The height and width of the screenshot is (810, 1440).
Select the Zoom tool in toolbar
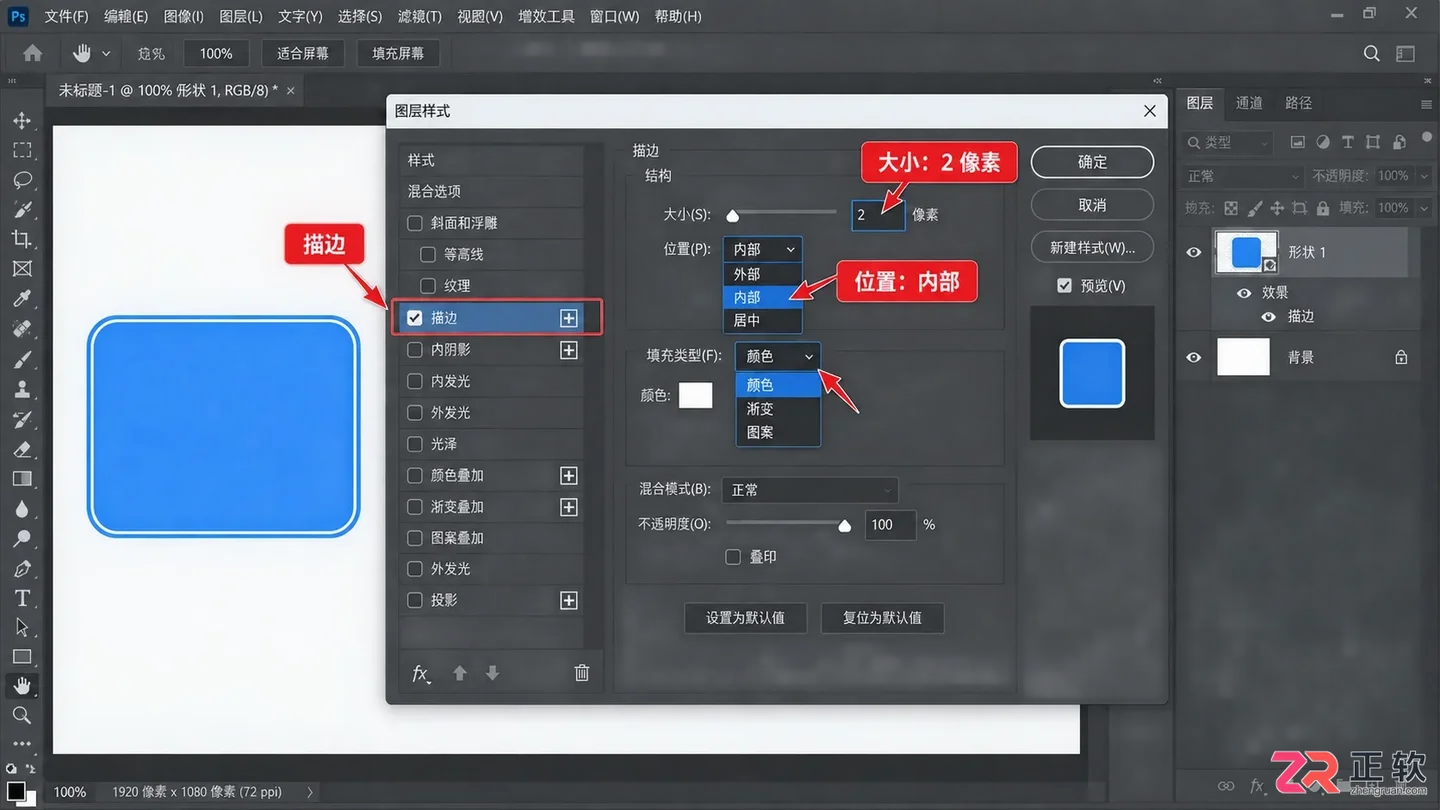tap(22, 715)
